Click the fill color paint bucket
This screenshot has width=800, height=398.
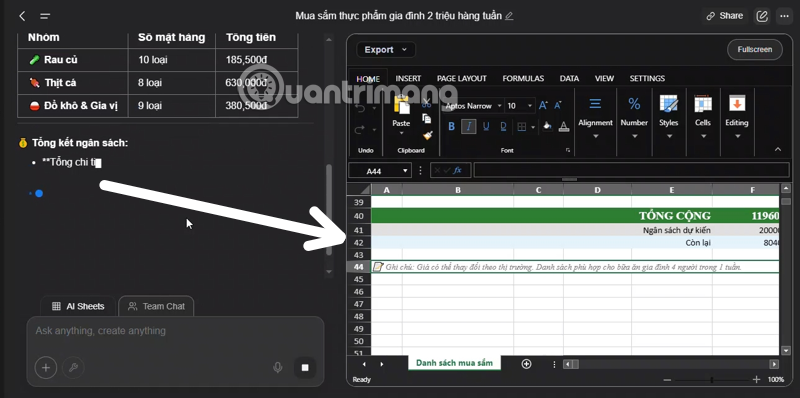click(x=547, y=127)
